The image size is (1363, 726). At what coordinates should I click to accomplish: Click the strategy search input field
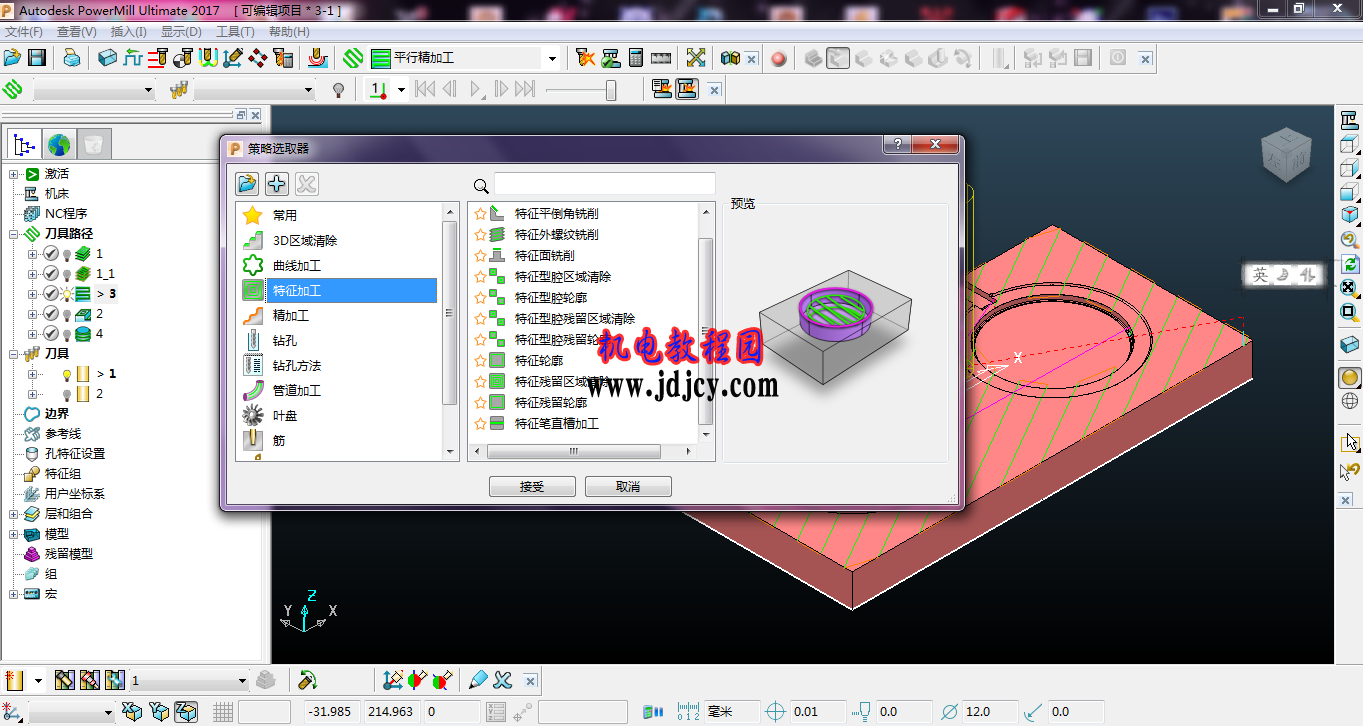[x=605, y=184]
